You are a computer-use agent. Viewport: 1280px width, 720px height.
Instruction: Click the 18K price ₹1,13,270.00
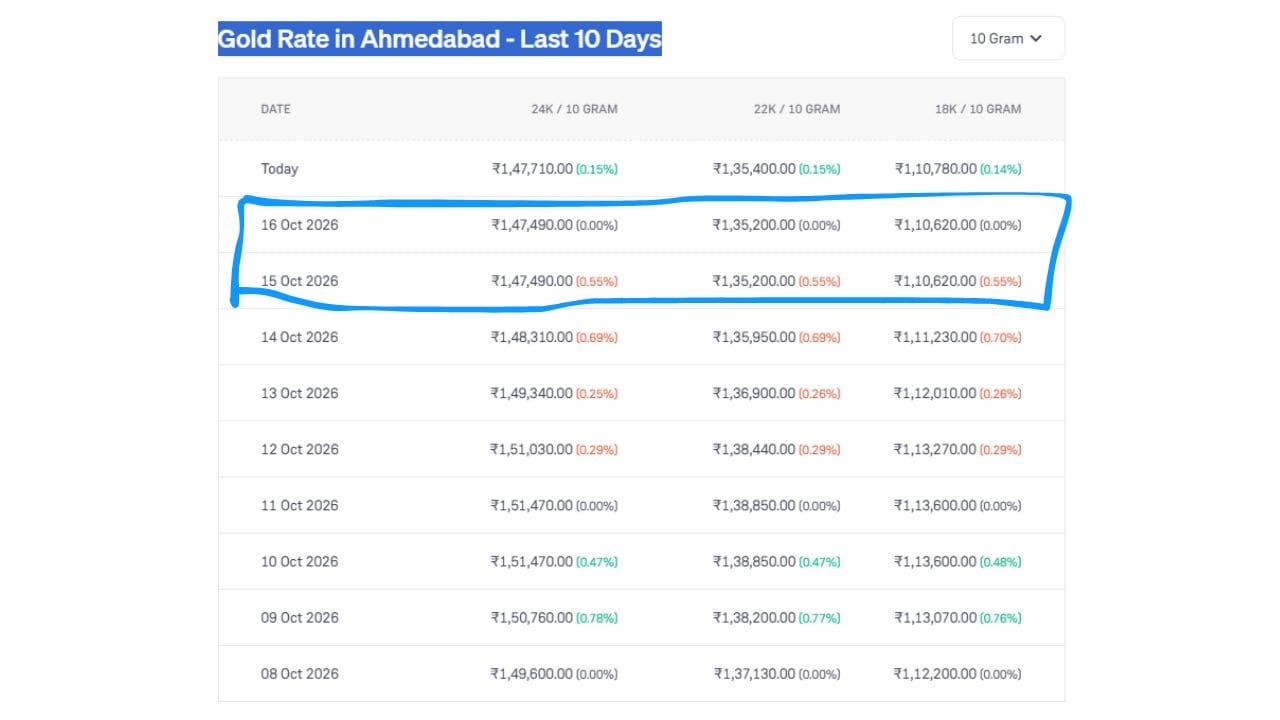(x=936, y=449)
